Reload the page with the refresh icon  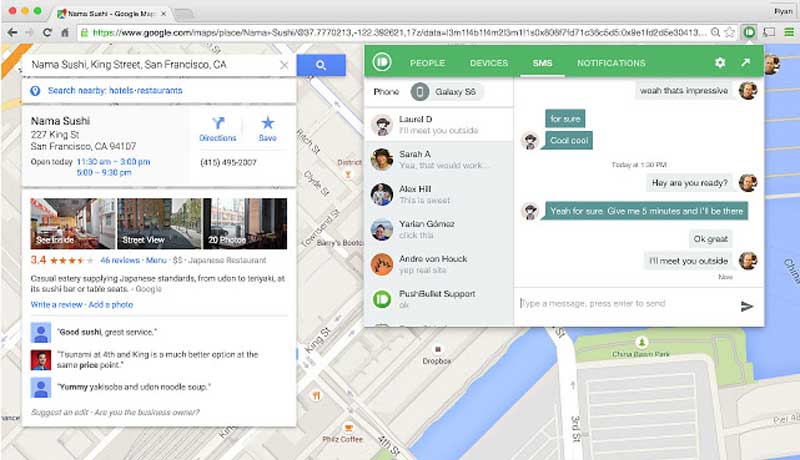tap(47, 33)
